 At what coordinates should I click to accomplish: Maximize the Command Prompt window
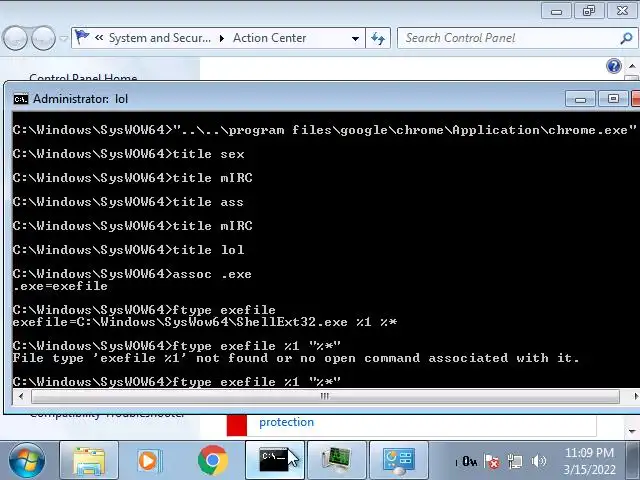tap(613, 99)
